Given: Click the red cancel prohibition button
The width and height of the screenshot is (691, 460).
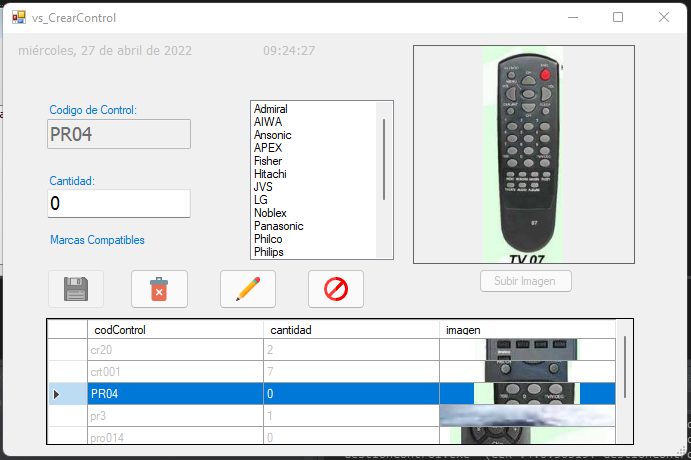Looking at the screenshot, I should tap(336, 289).
